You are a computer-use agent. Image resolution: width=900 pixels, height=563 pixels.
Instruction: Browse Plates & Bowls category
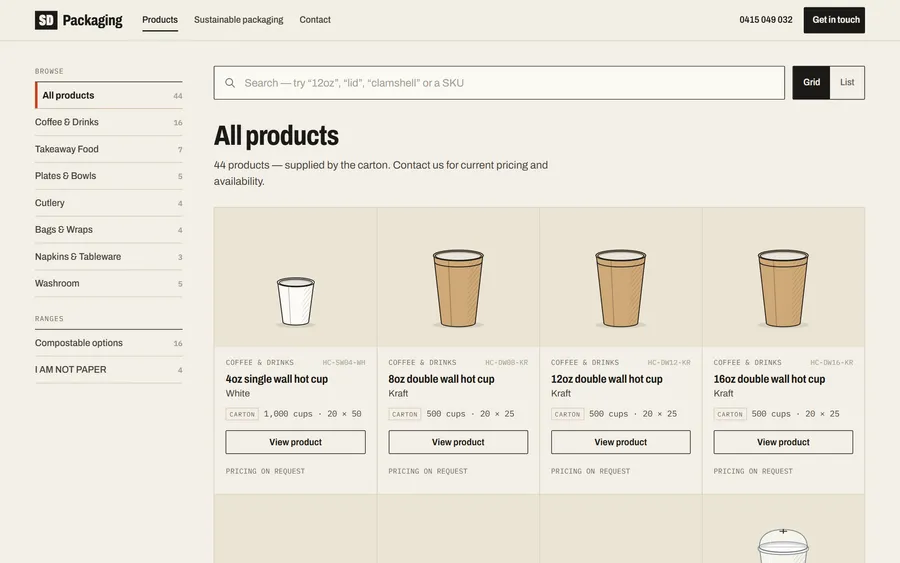pyautogui.click(x=108, y=176)
